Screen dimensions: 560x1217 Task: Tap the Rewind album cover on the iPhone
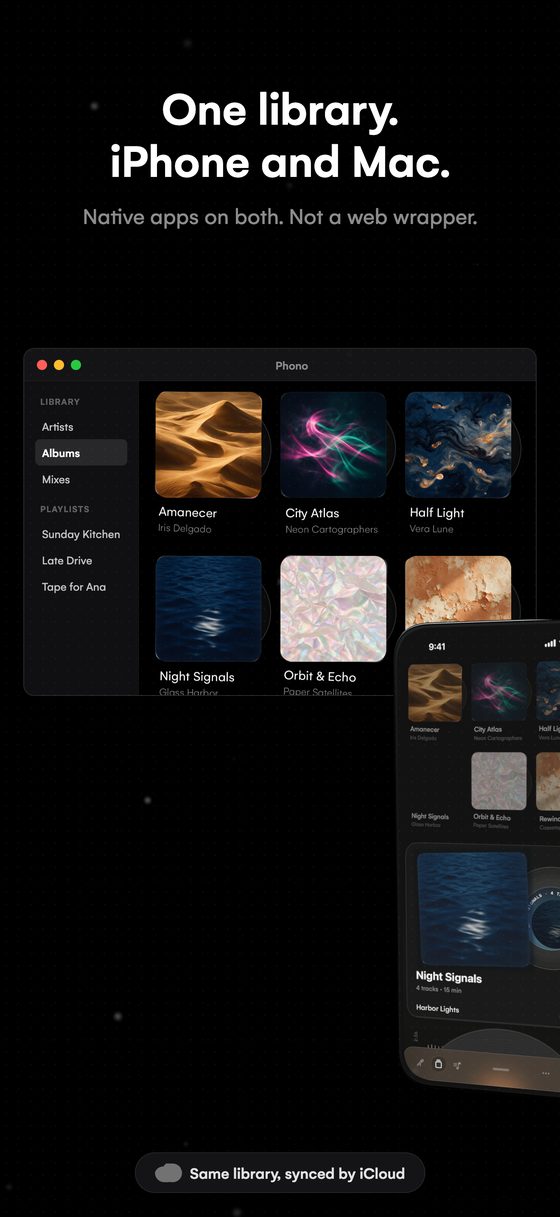(548, 780)
